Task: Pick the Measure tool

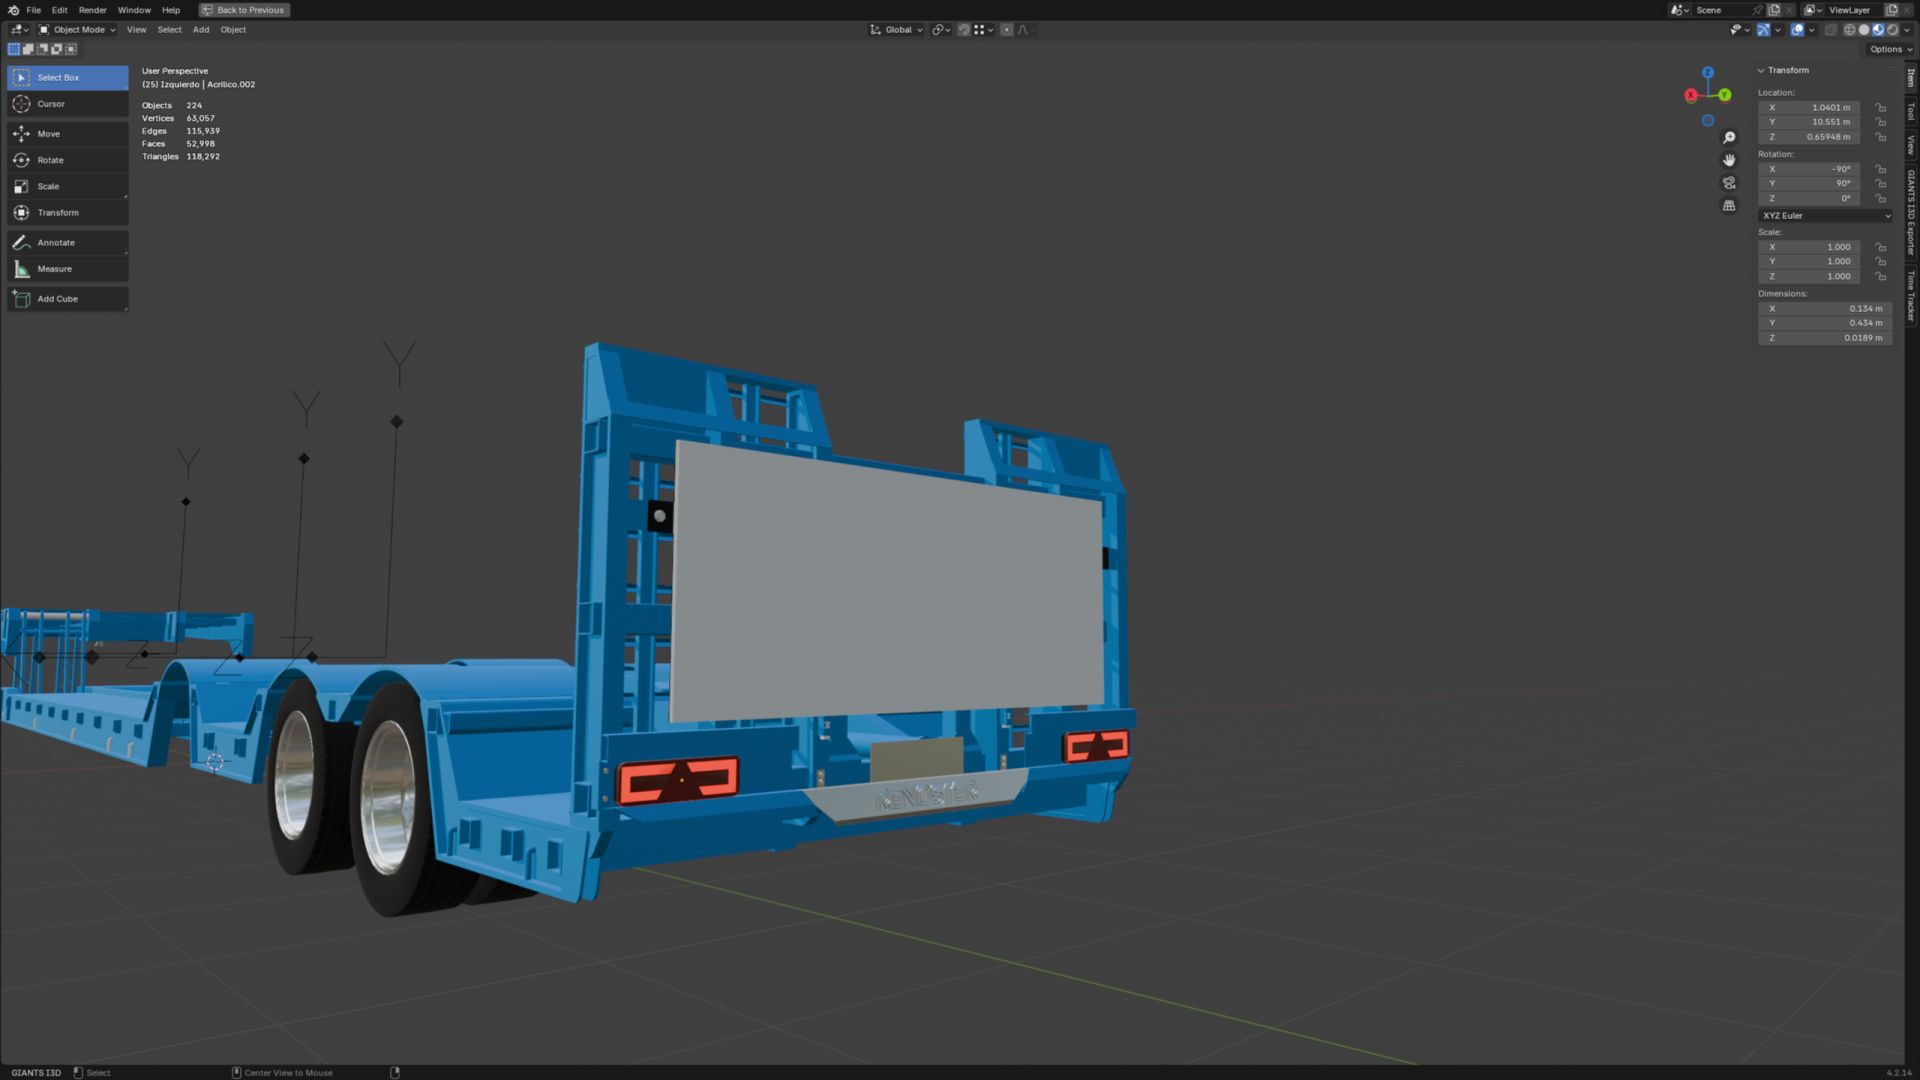Action: tap(67, 269)
